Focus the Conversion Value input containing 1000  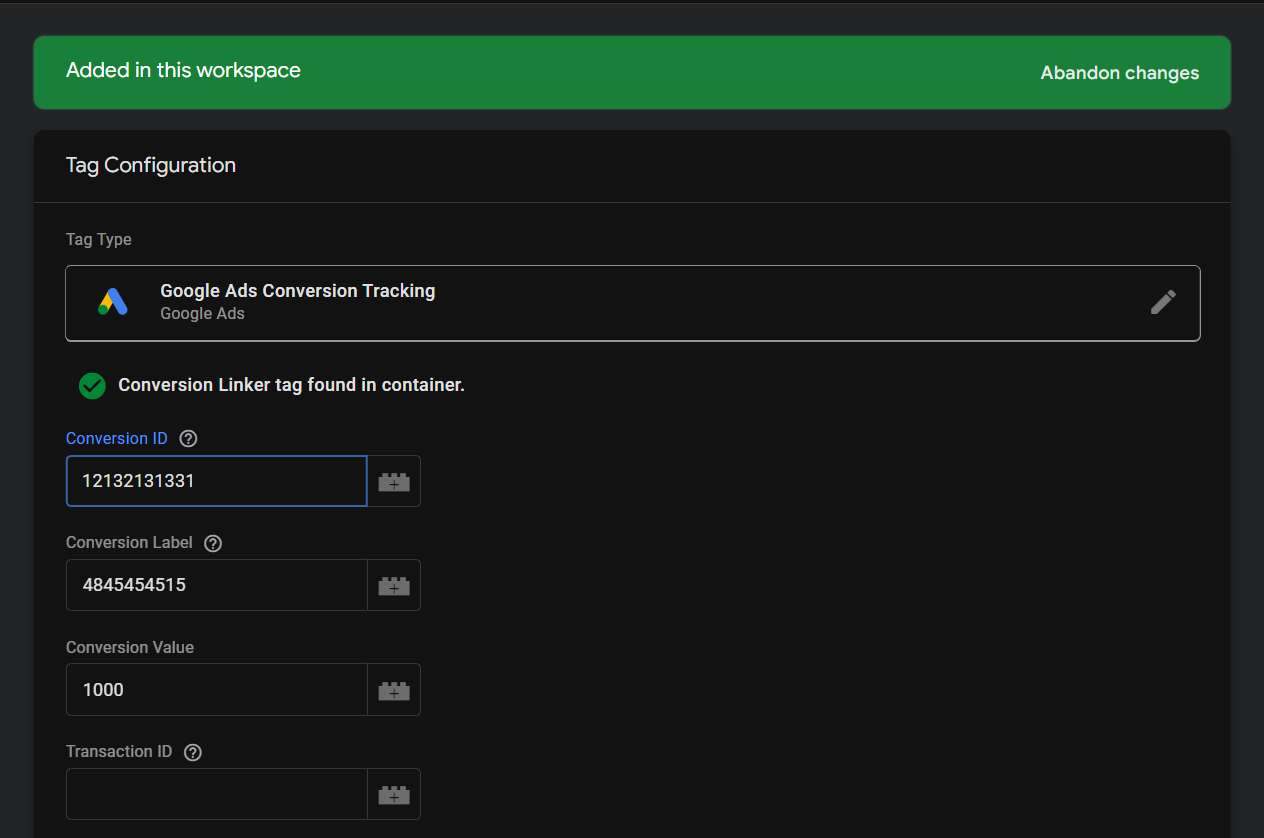(x=217, y=690)
